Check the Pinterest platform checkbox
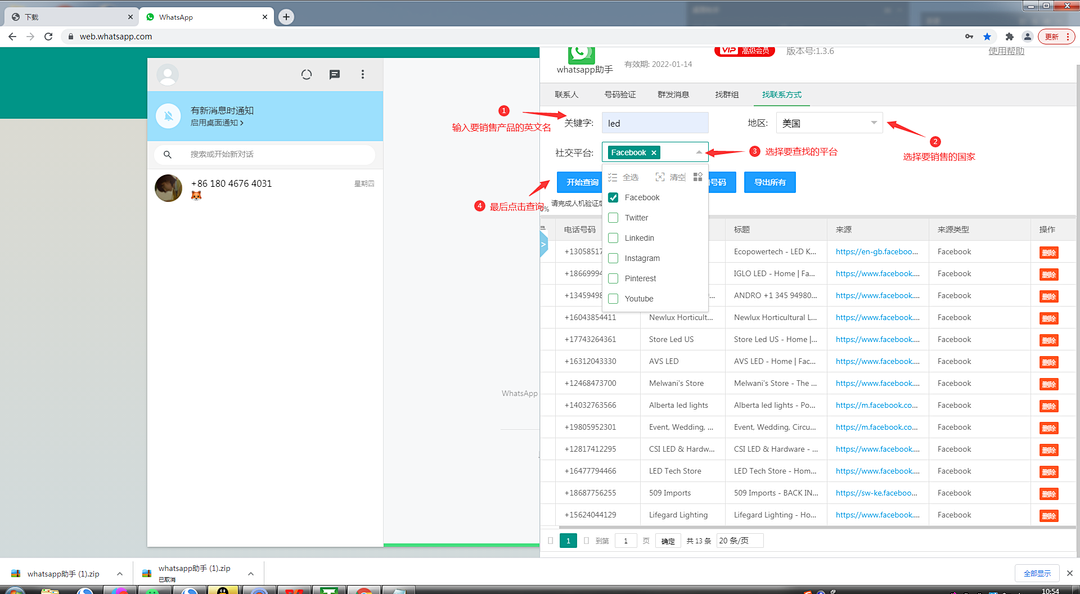 pos(613,278)
